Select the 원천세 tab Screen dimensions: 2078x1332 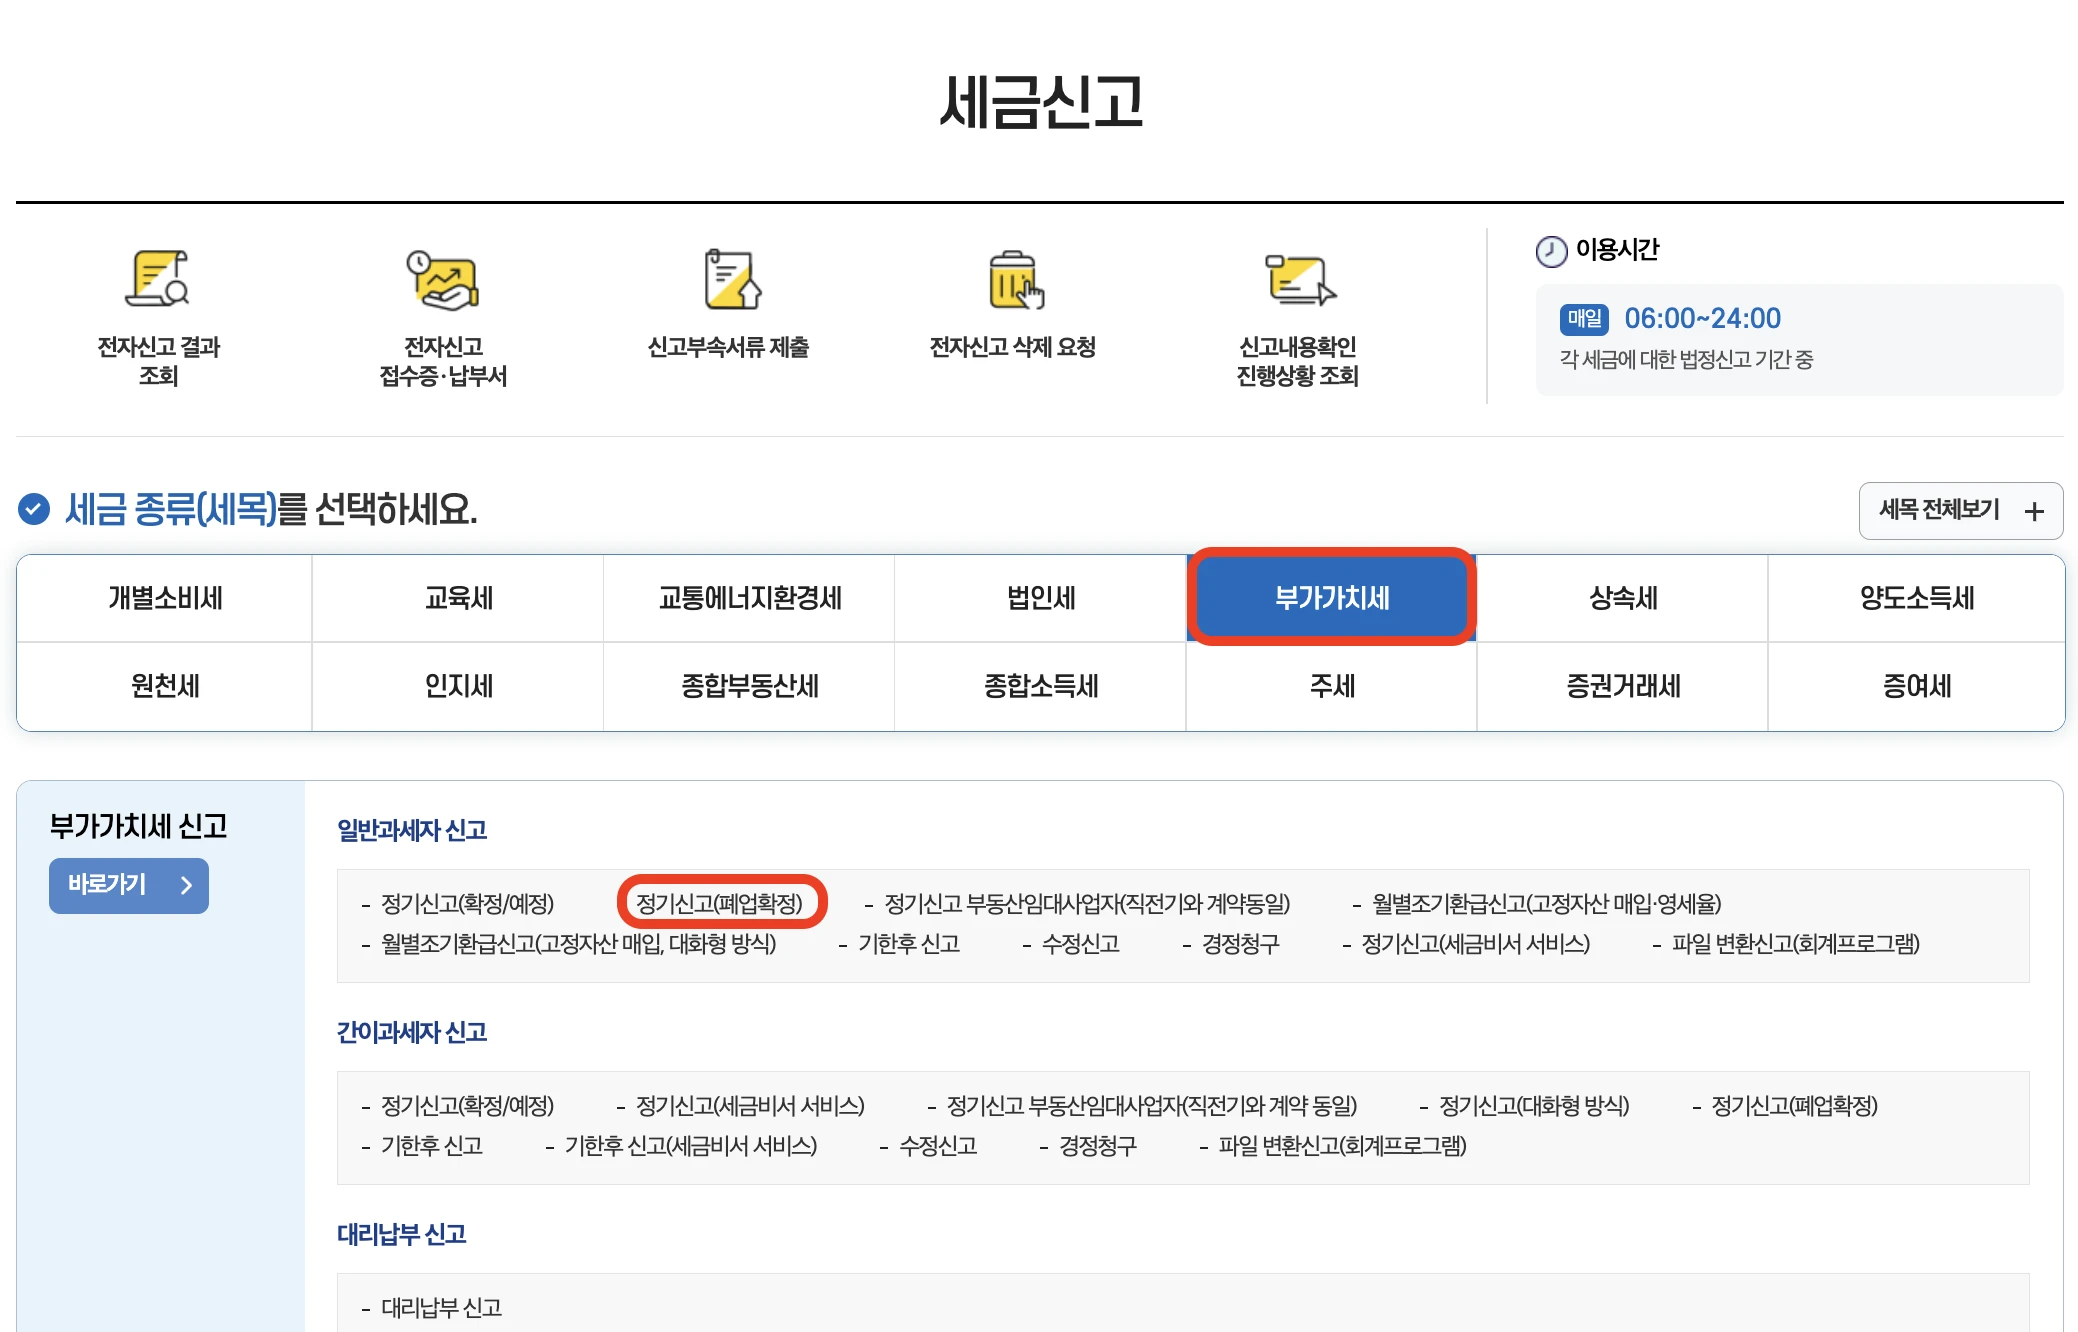tap(165, 686)
